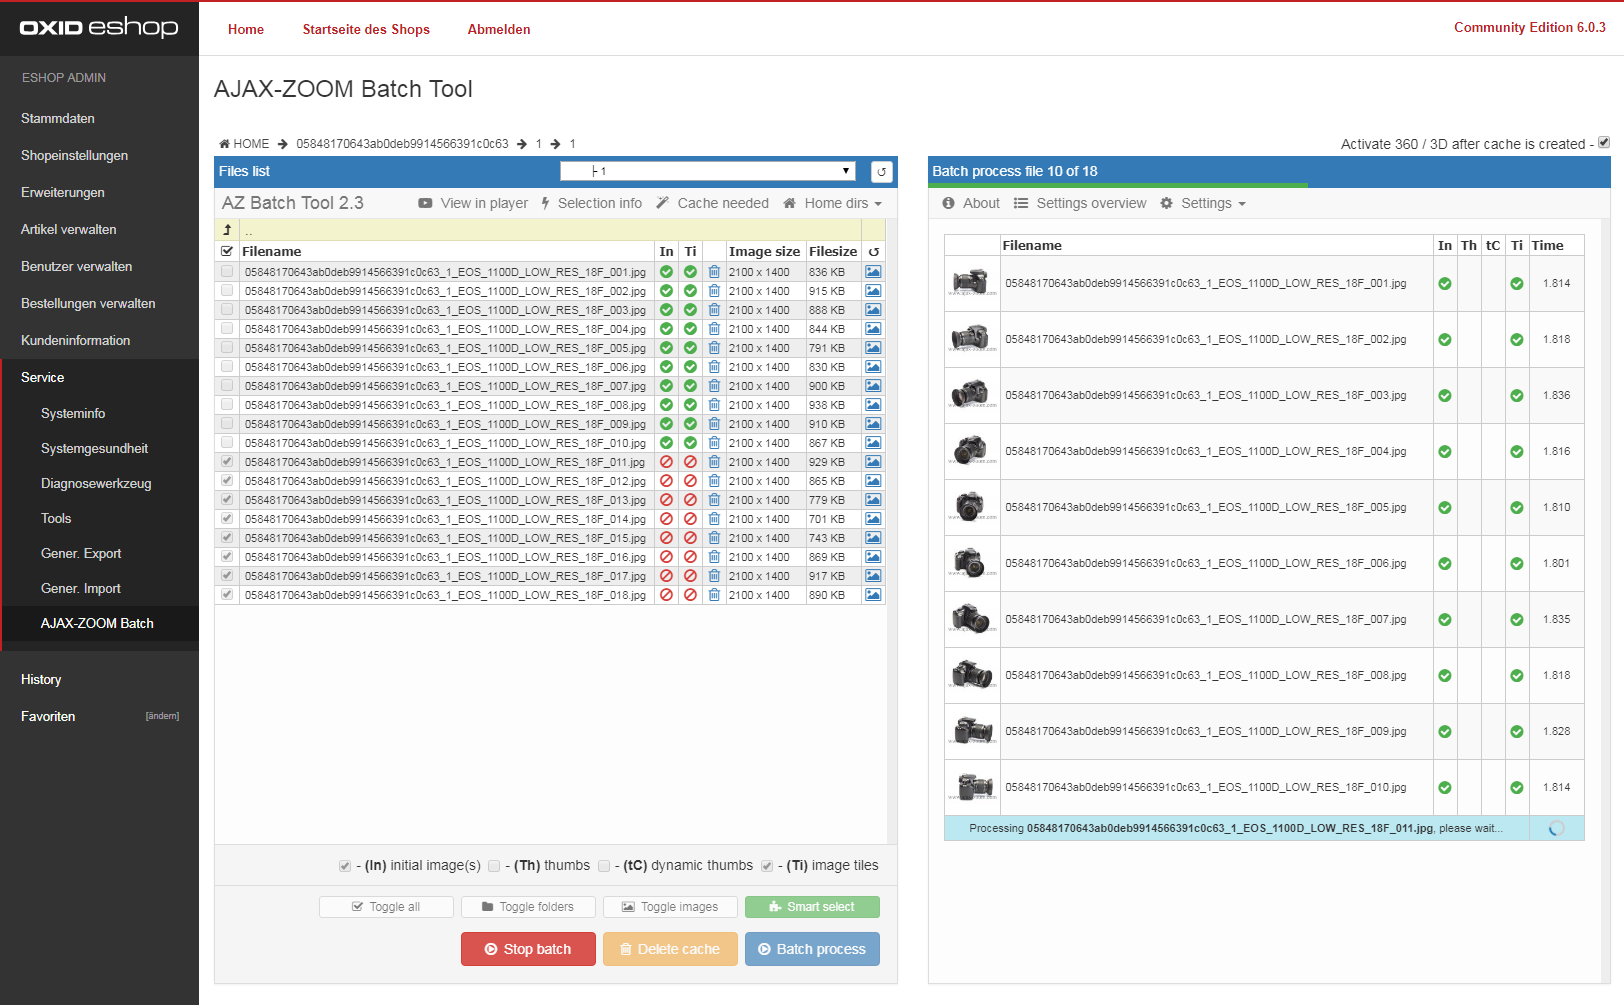This screenshot has height=1005, width=1624.
Task: Expand the Settings dropdown in batch panel
Action: (1203, 203)
